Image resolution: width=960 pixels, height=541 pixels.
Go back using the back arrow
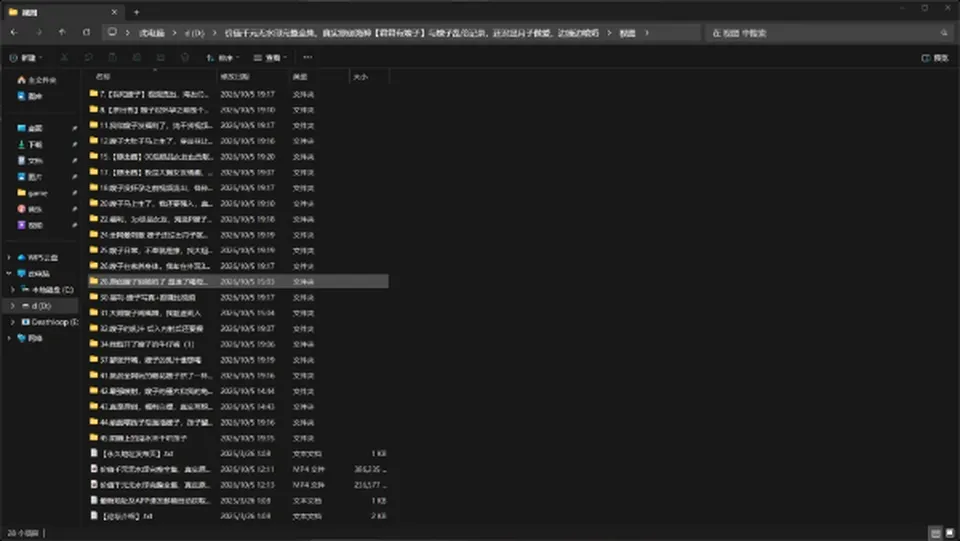click(14, 32)
